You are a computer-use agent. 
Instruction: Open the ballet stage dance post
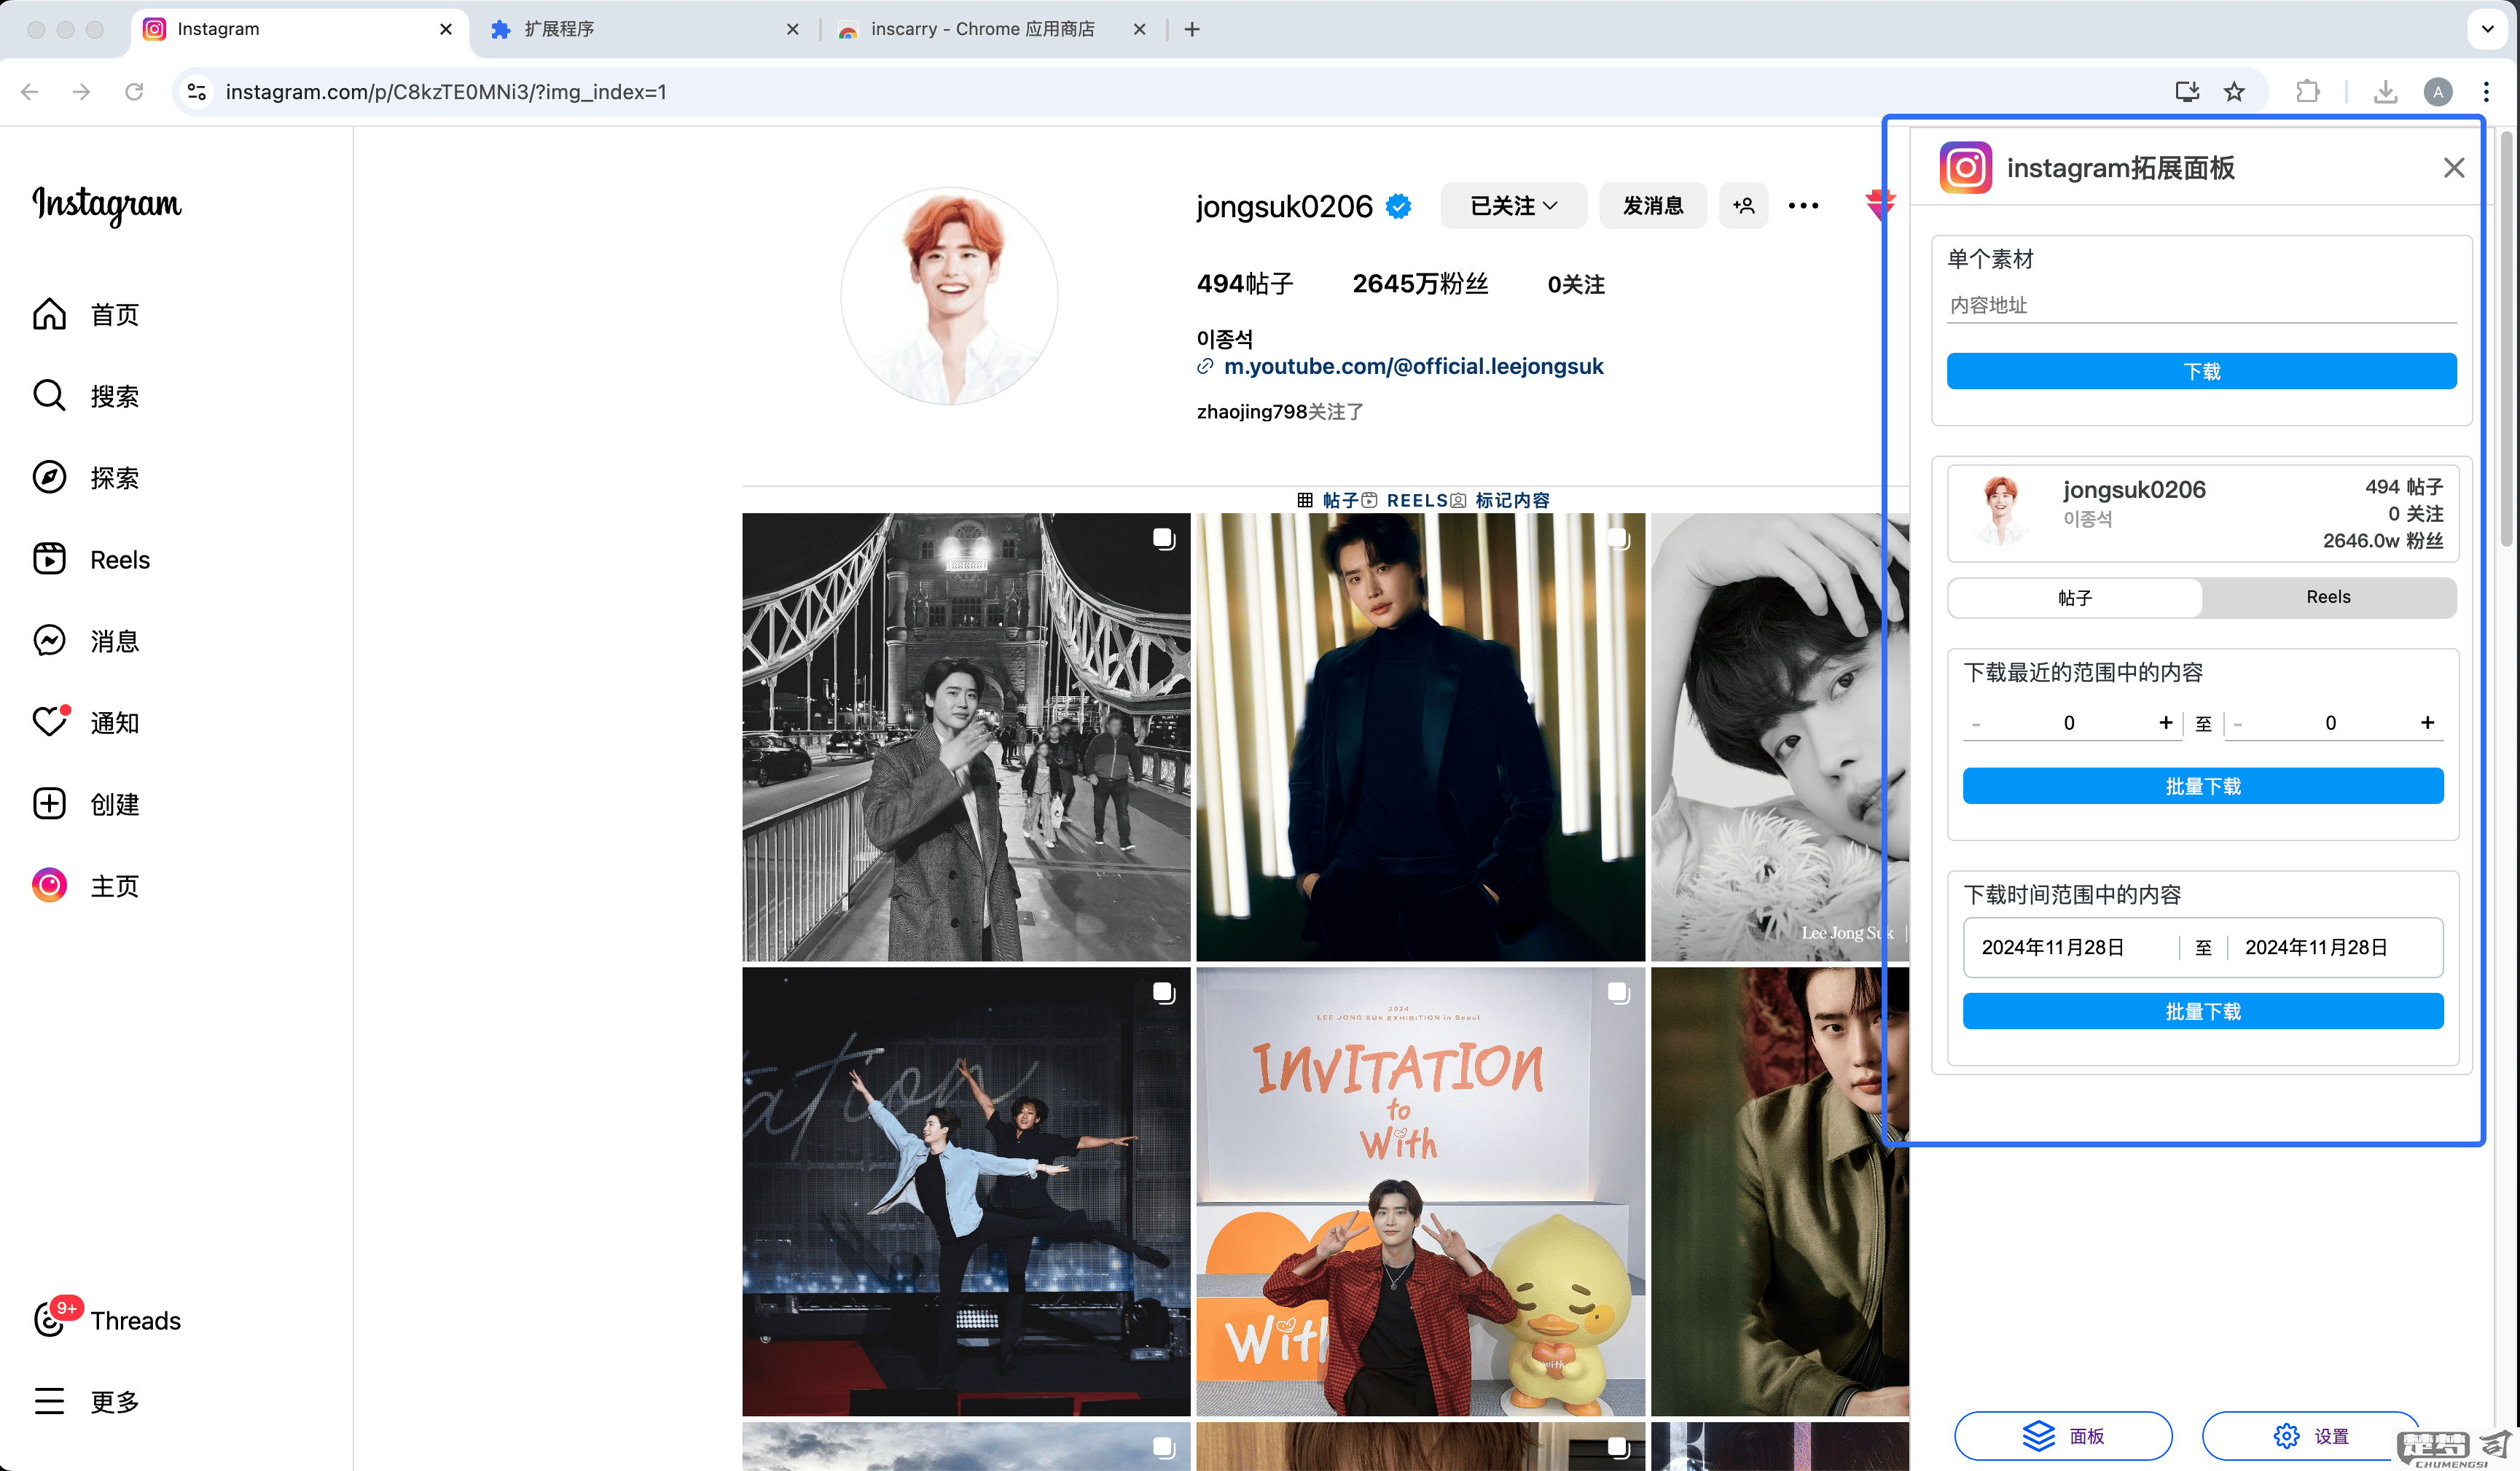966,1191
